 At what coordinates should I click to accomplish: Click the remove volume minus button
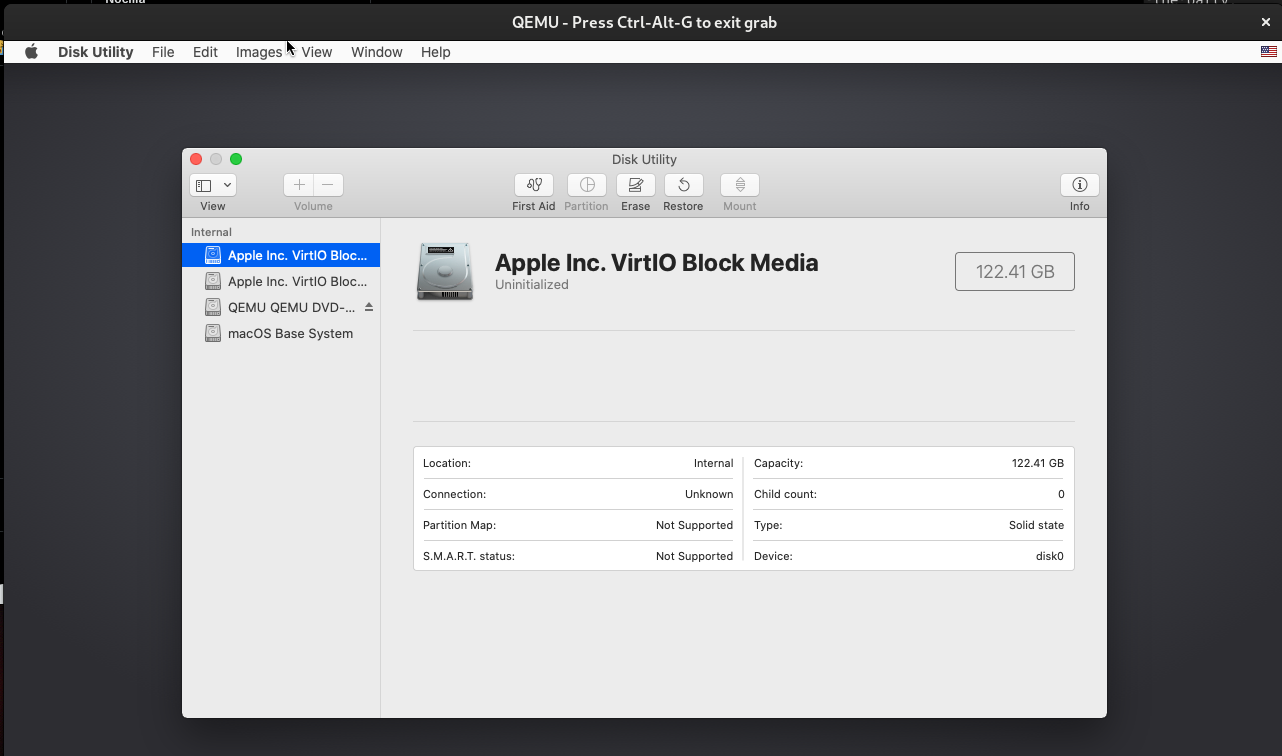(328, 185)
